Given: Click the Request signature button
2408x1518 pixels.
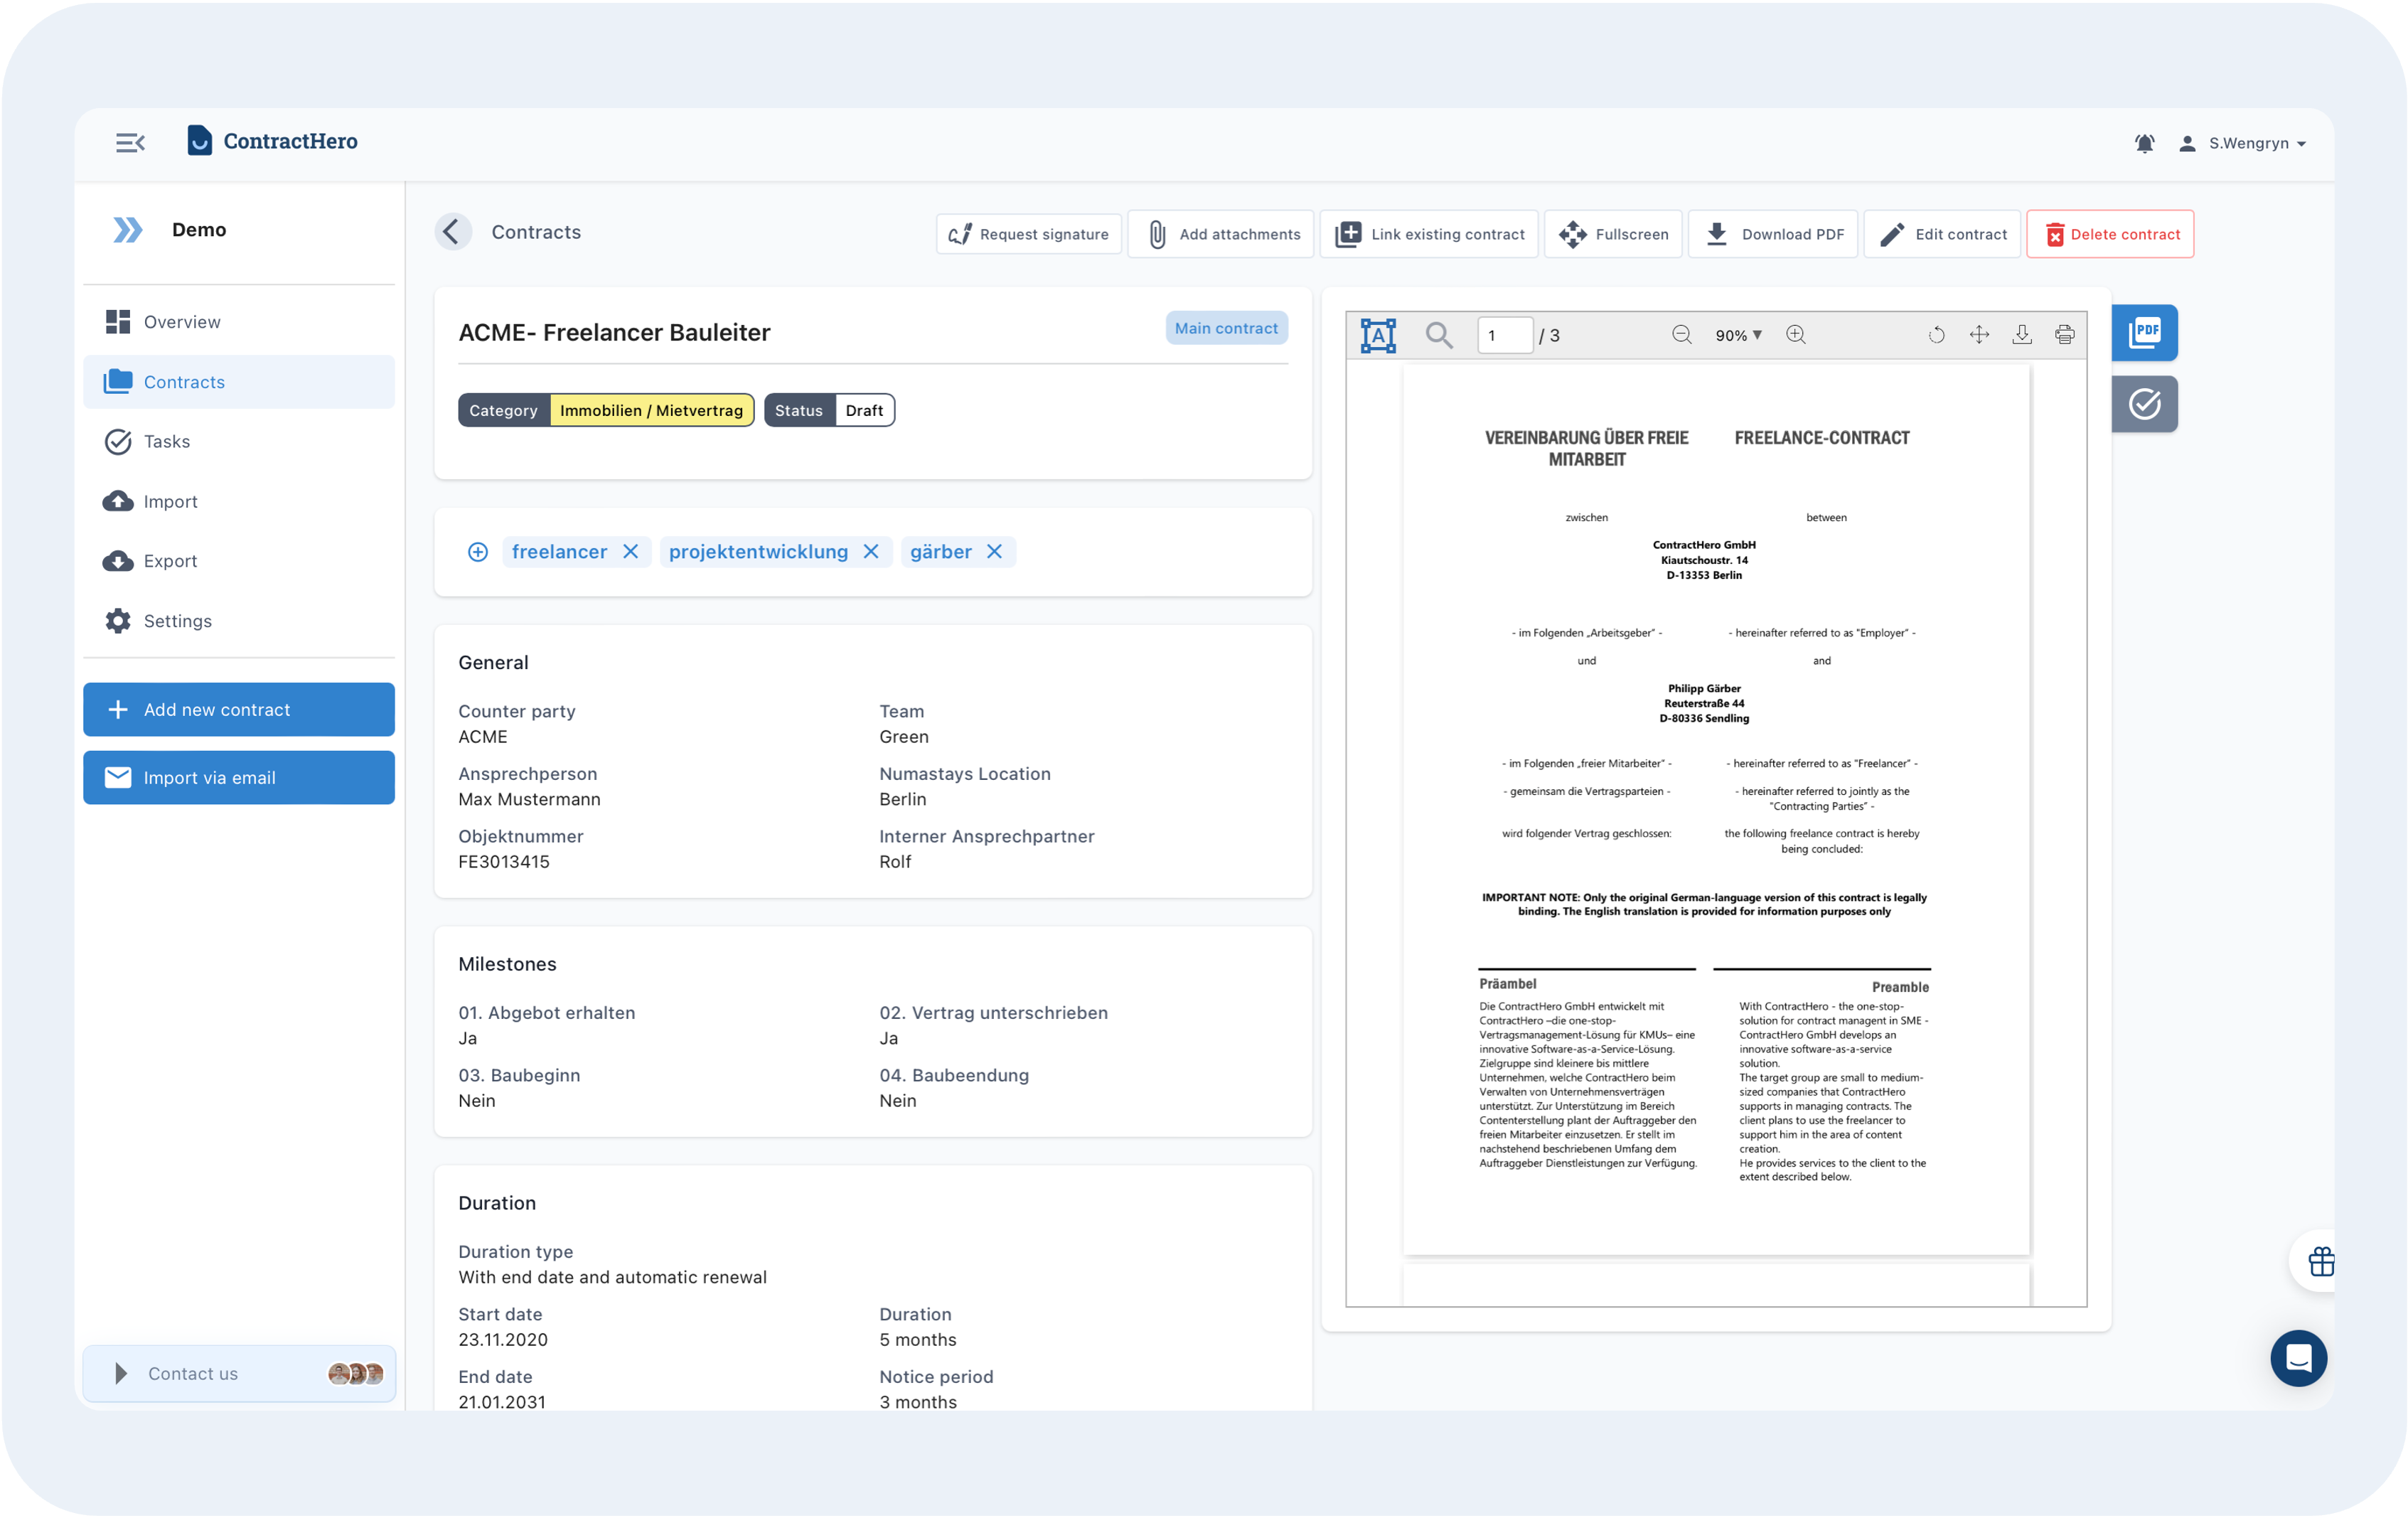Looking at the screenshot, I should [1028, 234].
